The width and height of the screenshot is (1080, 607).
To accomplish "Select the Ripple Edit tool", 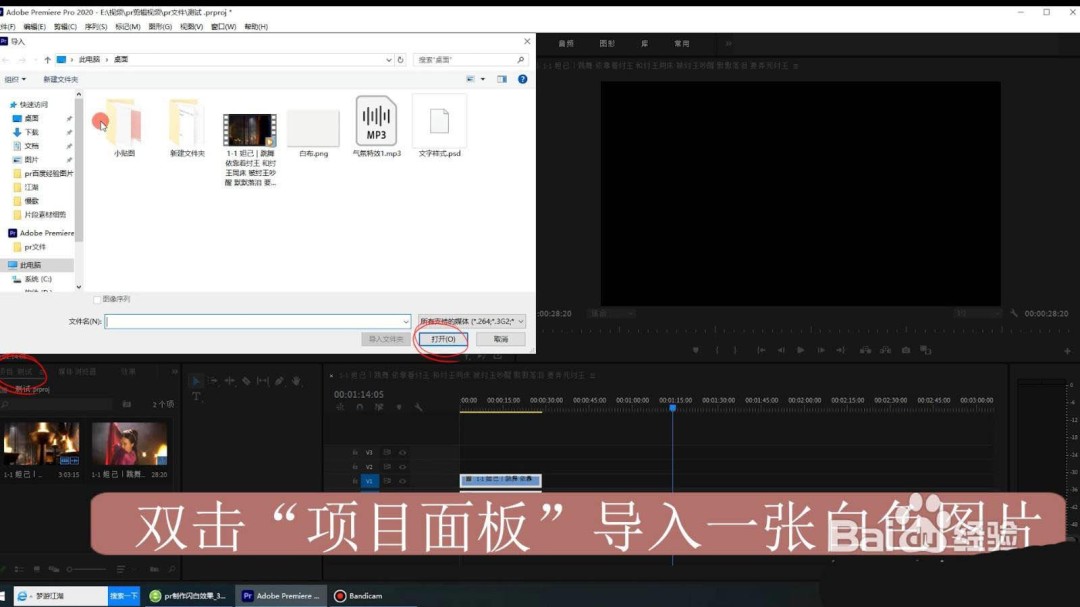I will [x=229, y=381].
